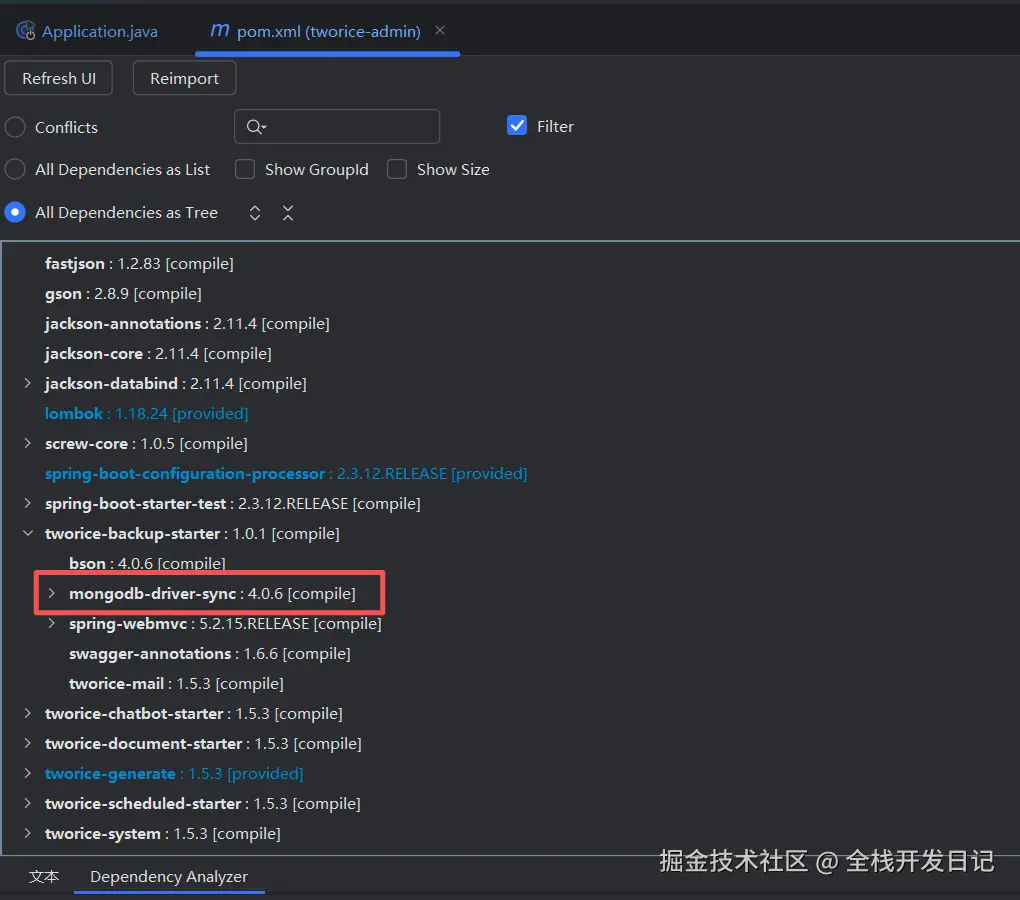Select tworice-document-starter : 1.5.3 text

(x=203, y=743)
